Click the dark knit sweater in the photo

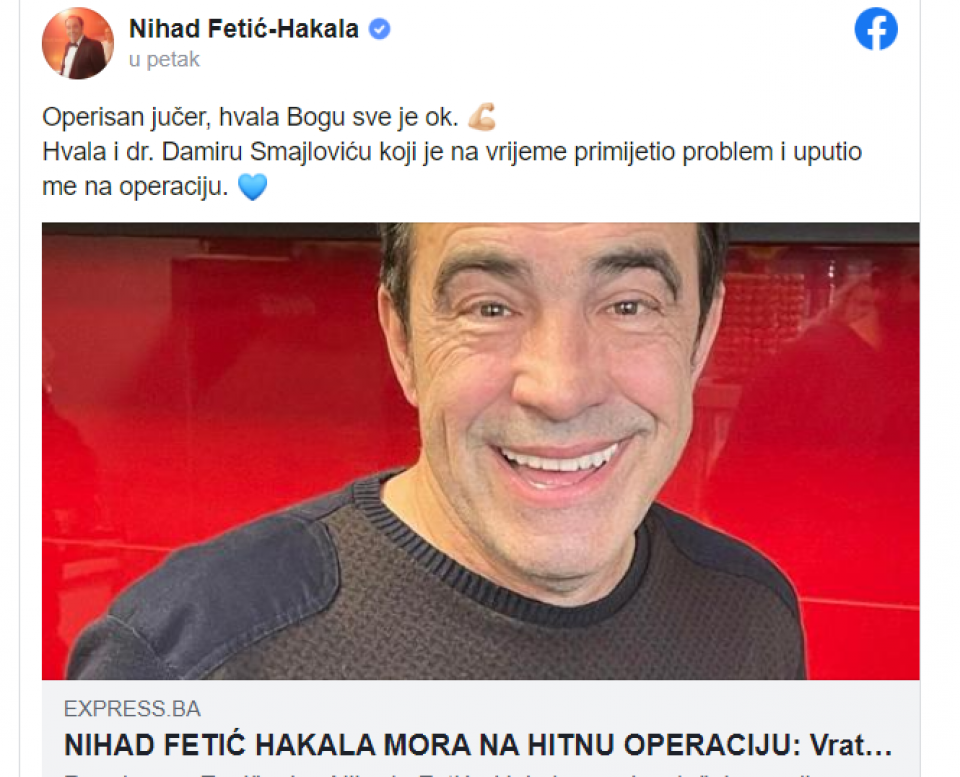click(x=429, y=612)
